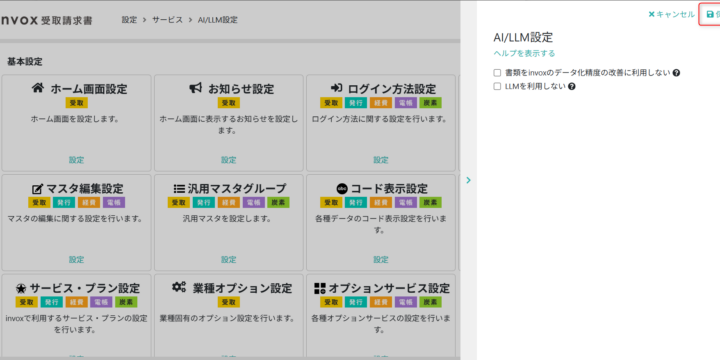Open 設定 link in ホーム画面設定 card
This screenshot has width=720, height=360.
coord(76,160)
